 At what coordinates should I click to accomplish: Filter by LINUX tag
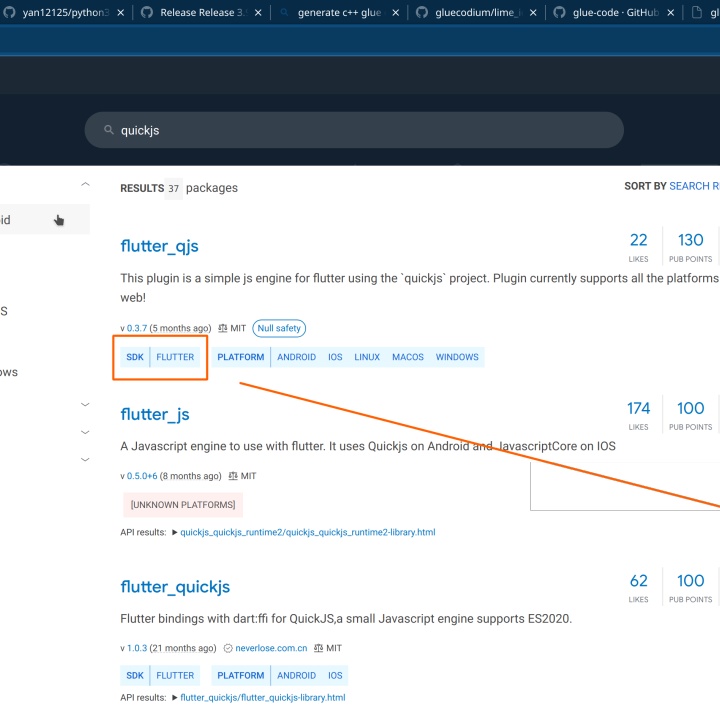coord(367,357)
